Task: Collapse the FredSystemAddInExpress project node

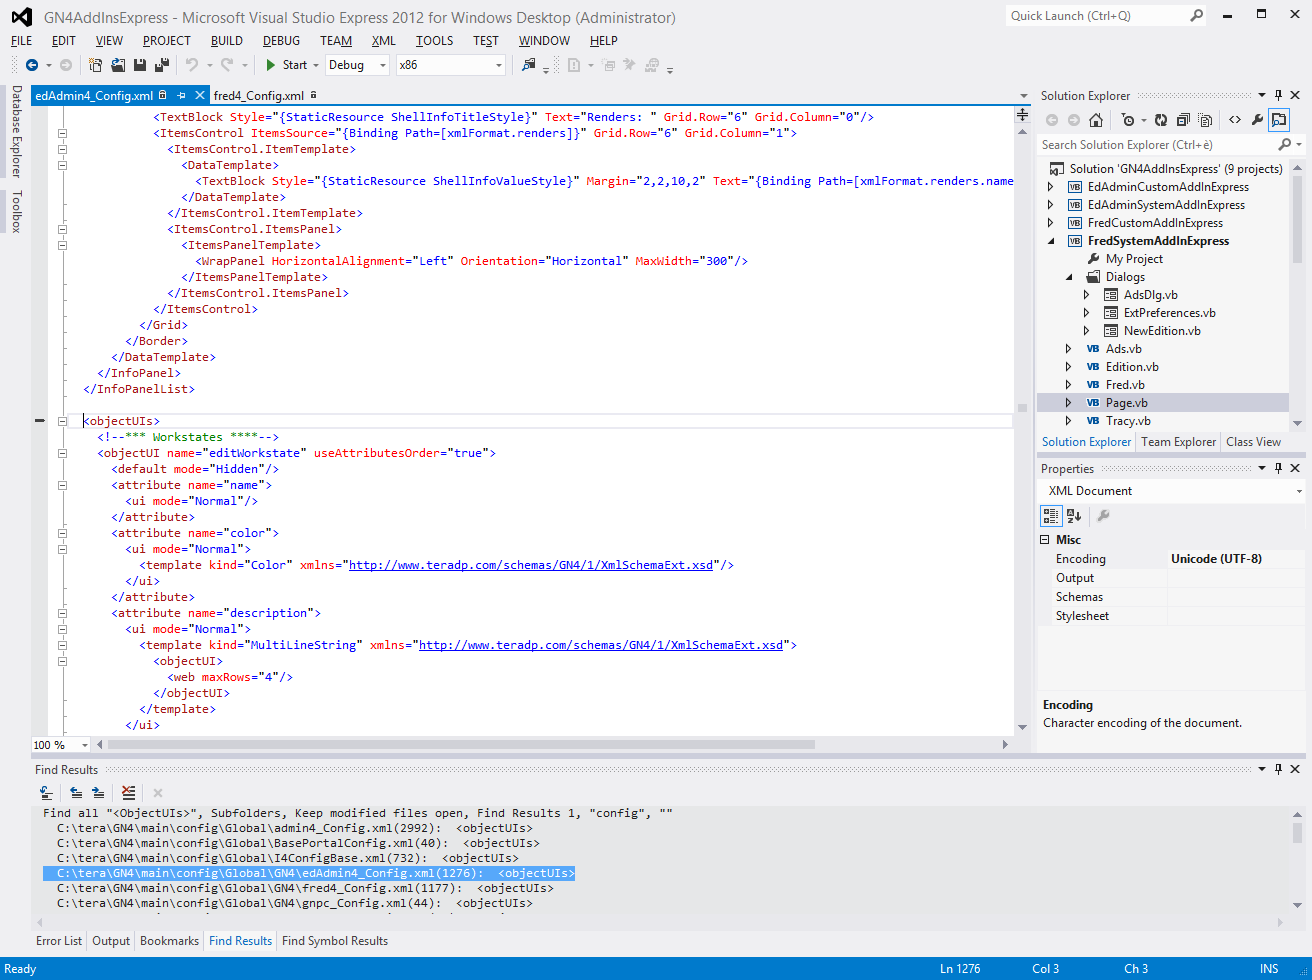Action: (x=1050, y=241)
